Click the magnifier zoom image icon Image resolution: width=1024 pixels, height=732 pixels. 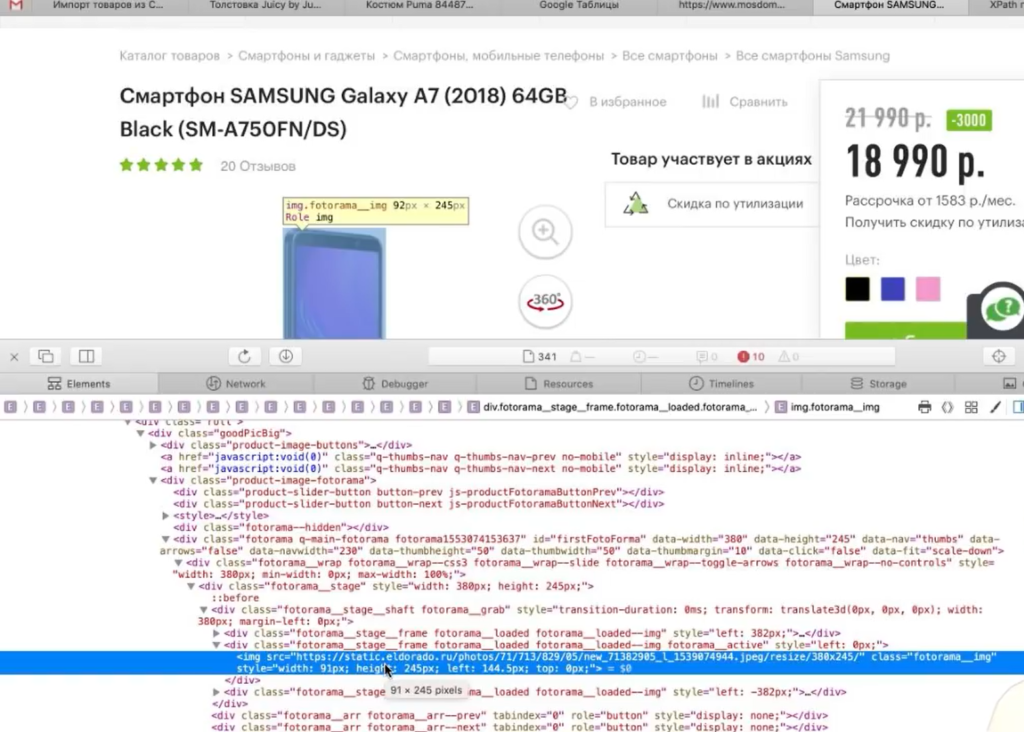click(545, 232)
